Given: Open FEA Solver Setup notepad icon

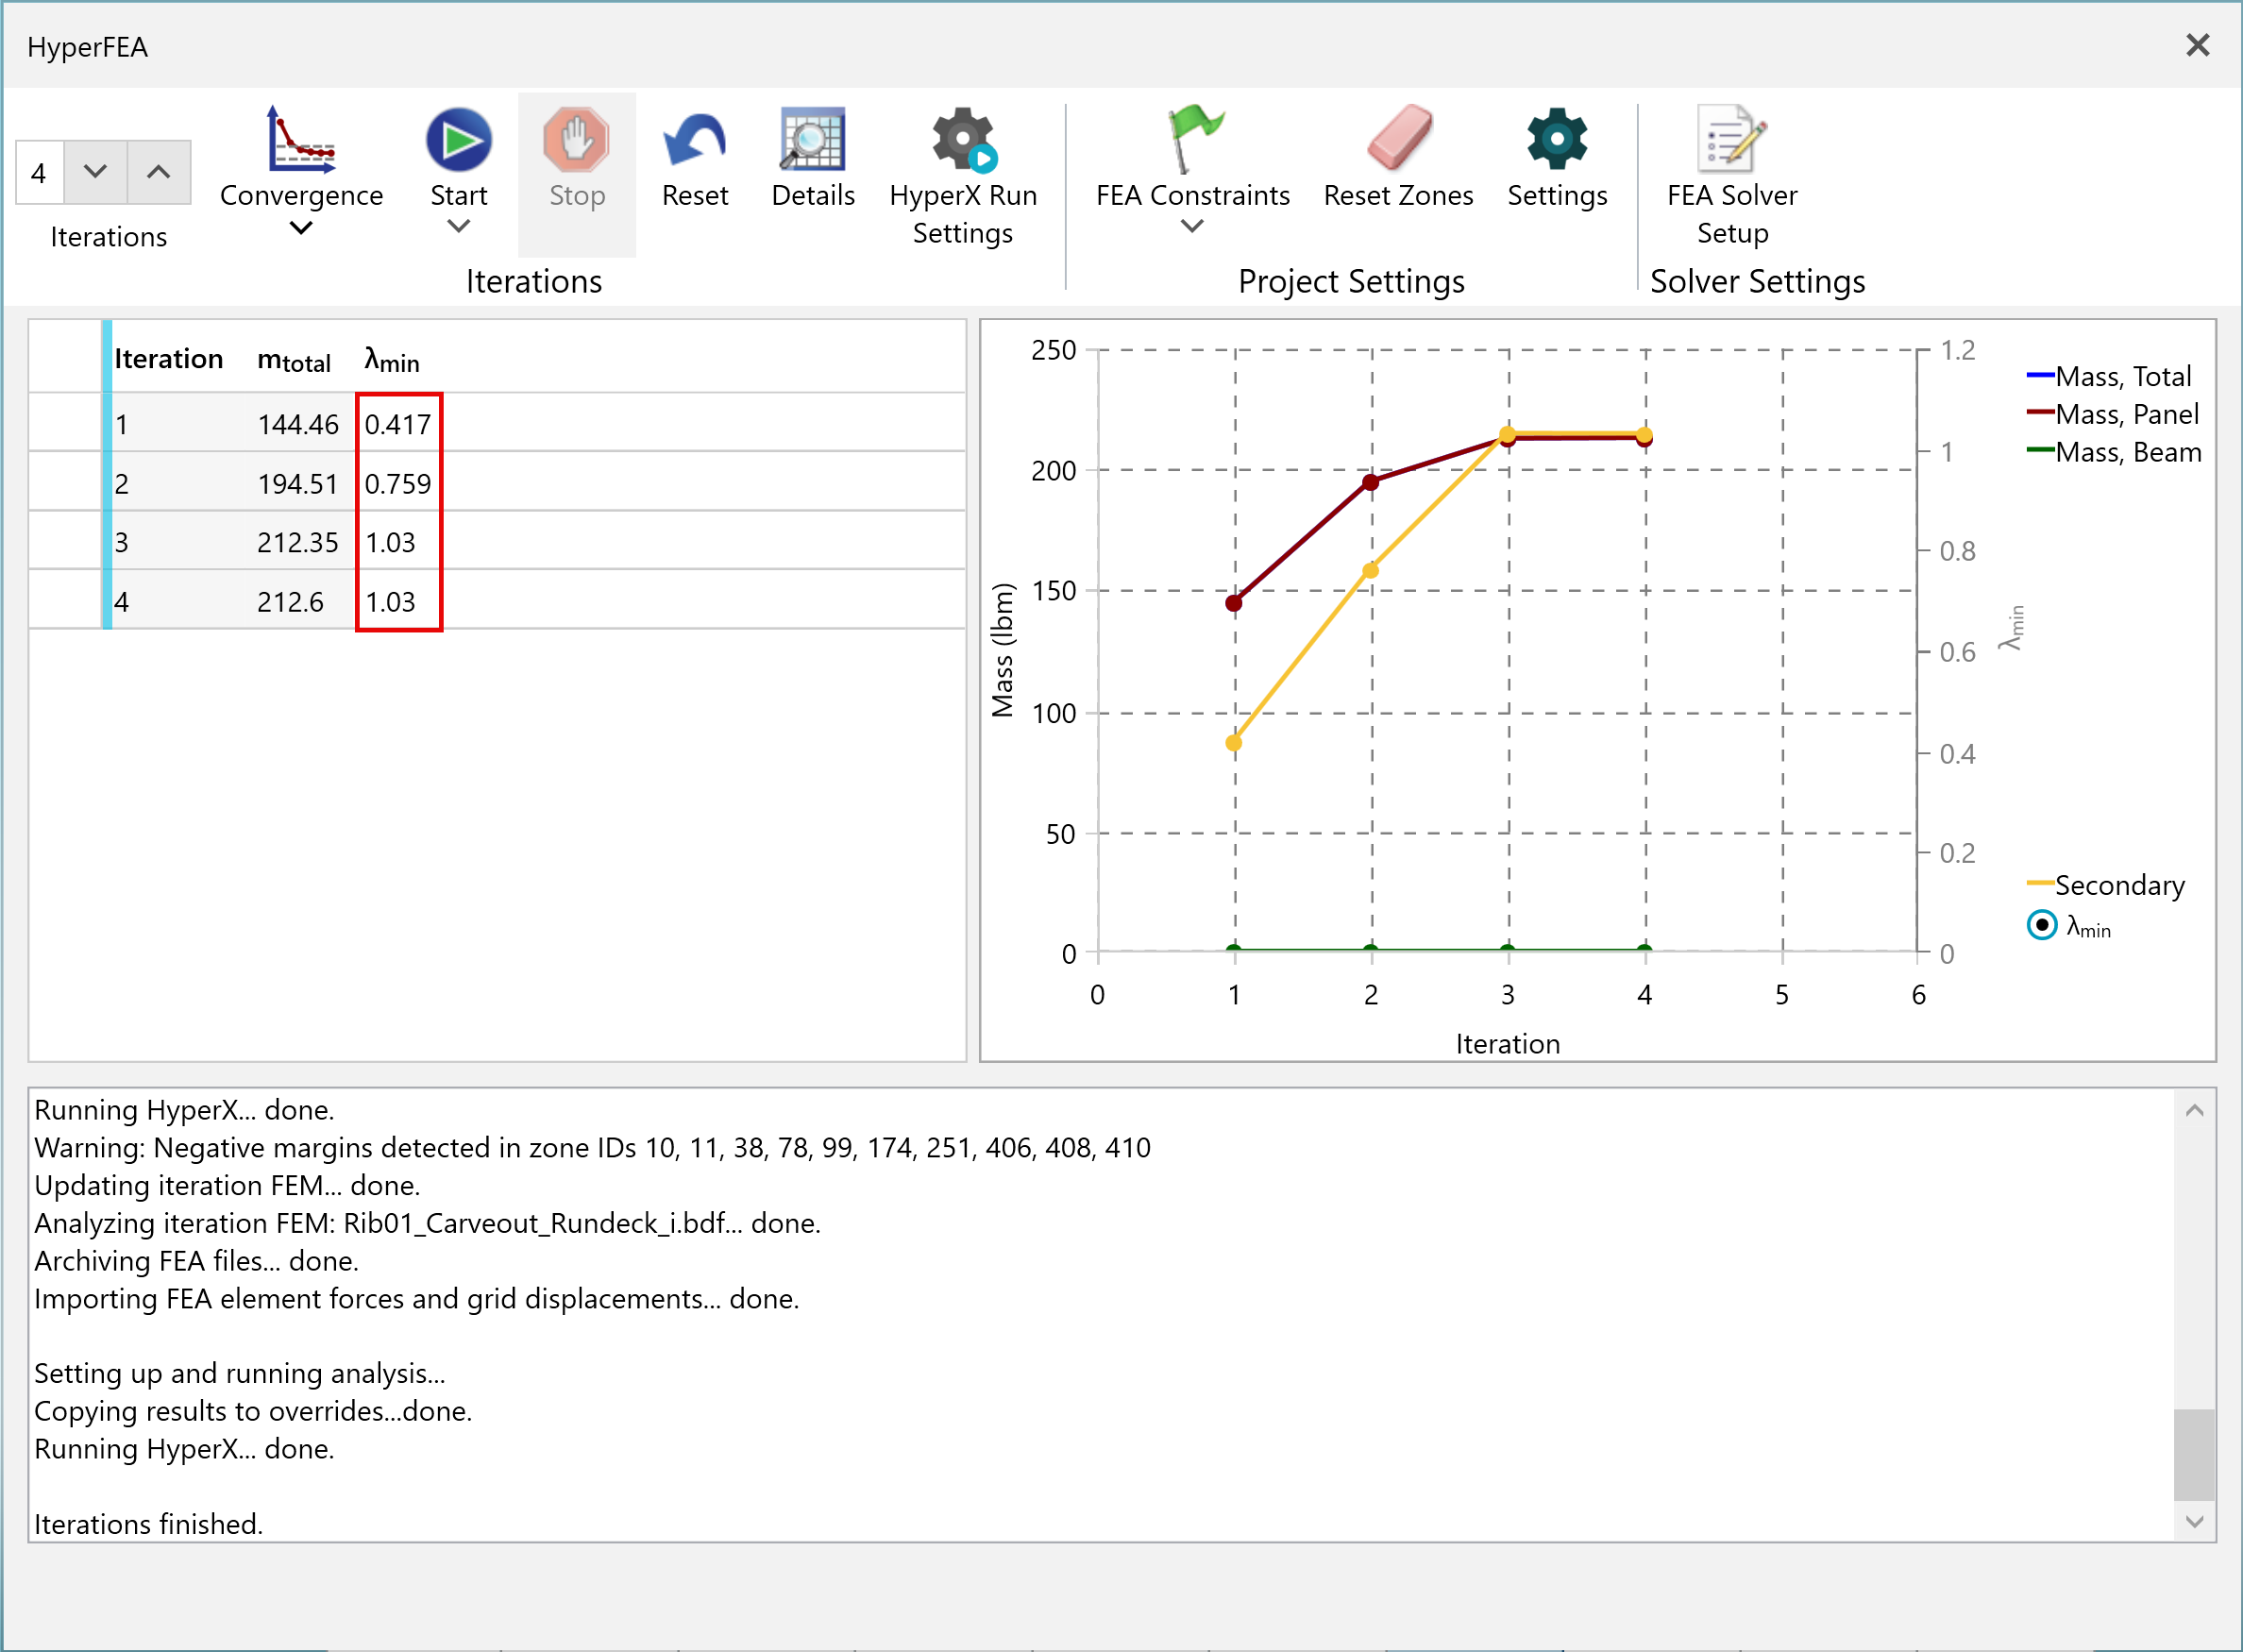Looking at the screenshot, I should (1732, 139).
